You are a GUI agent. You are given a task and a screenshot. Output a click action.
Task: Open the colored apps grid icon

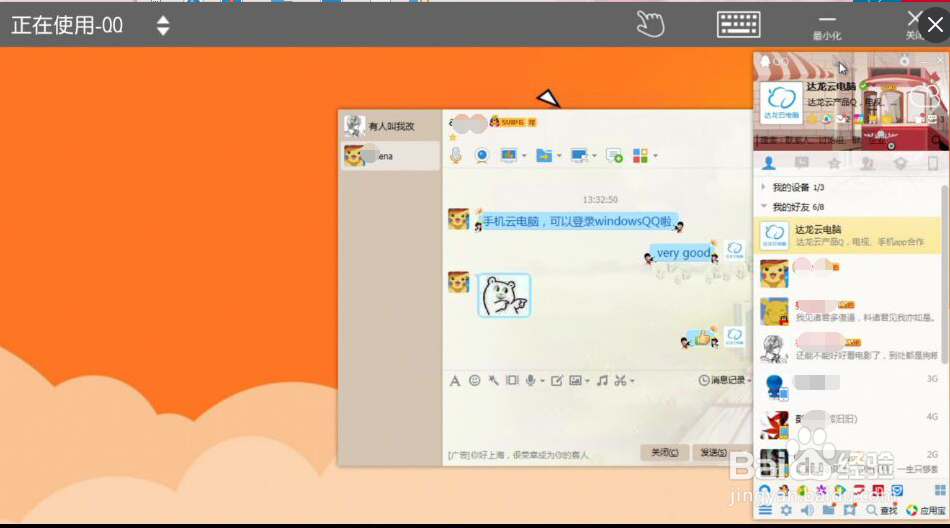click(x=640, y=156)
